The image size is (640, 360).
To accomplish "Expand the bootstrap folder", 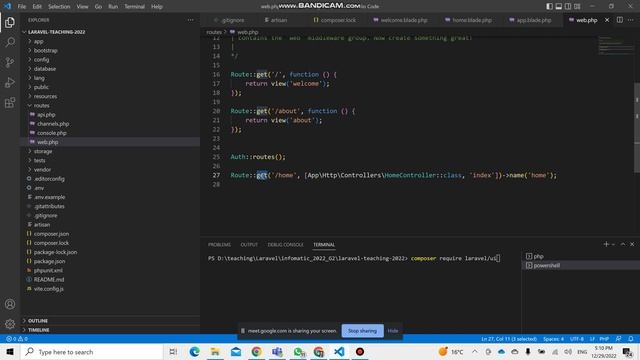I will tap(45, 51).
